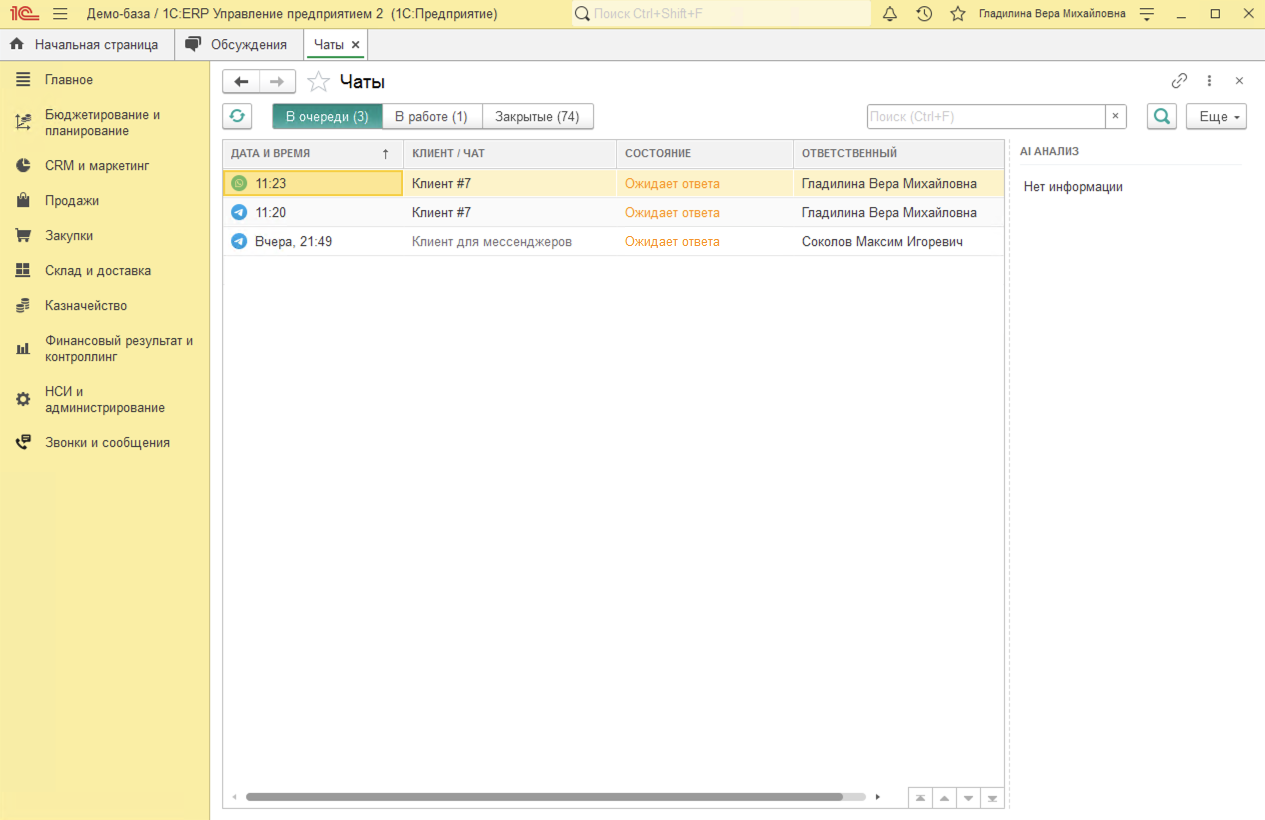This screenshot has width=1265, height=820.
Task: Open history clock icon in title bar
Action: pos(924,14)
